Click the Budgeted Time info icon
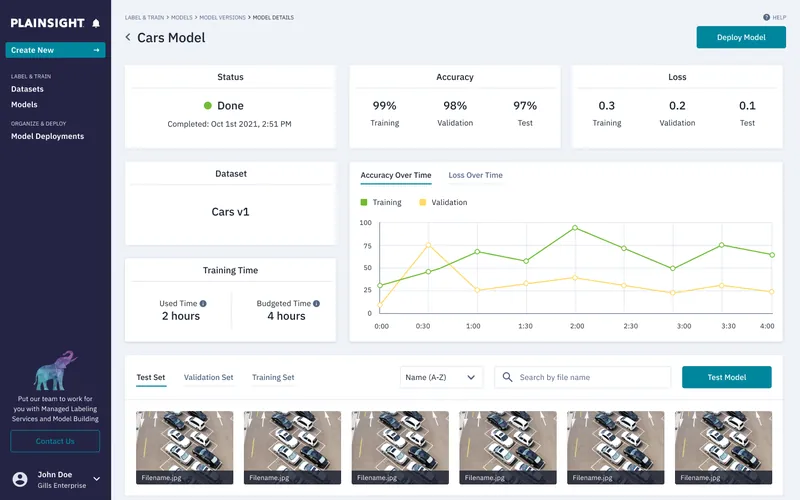 (316, 304)
